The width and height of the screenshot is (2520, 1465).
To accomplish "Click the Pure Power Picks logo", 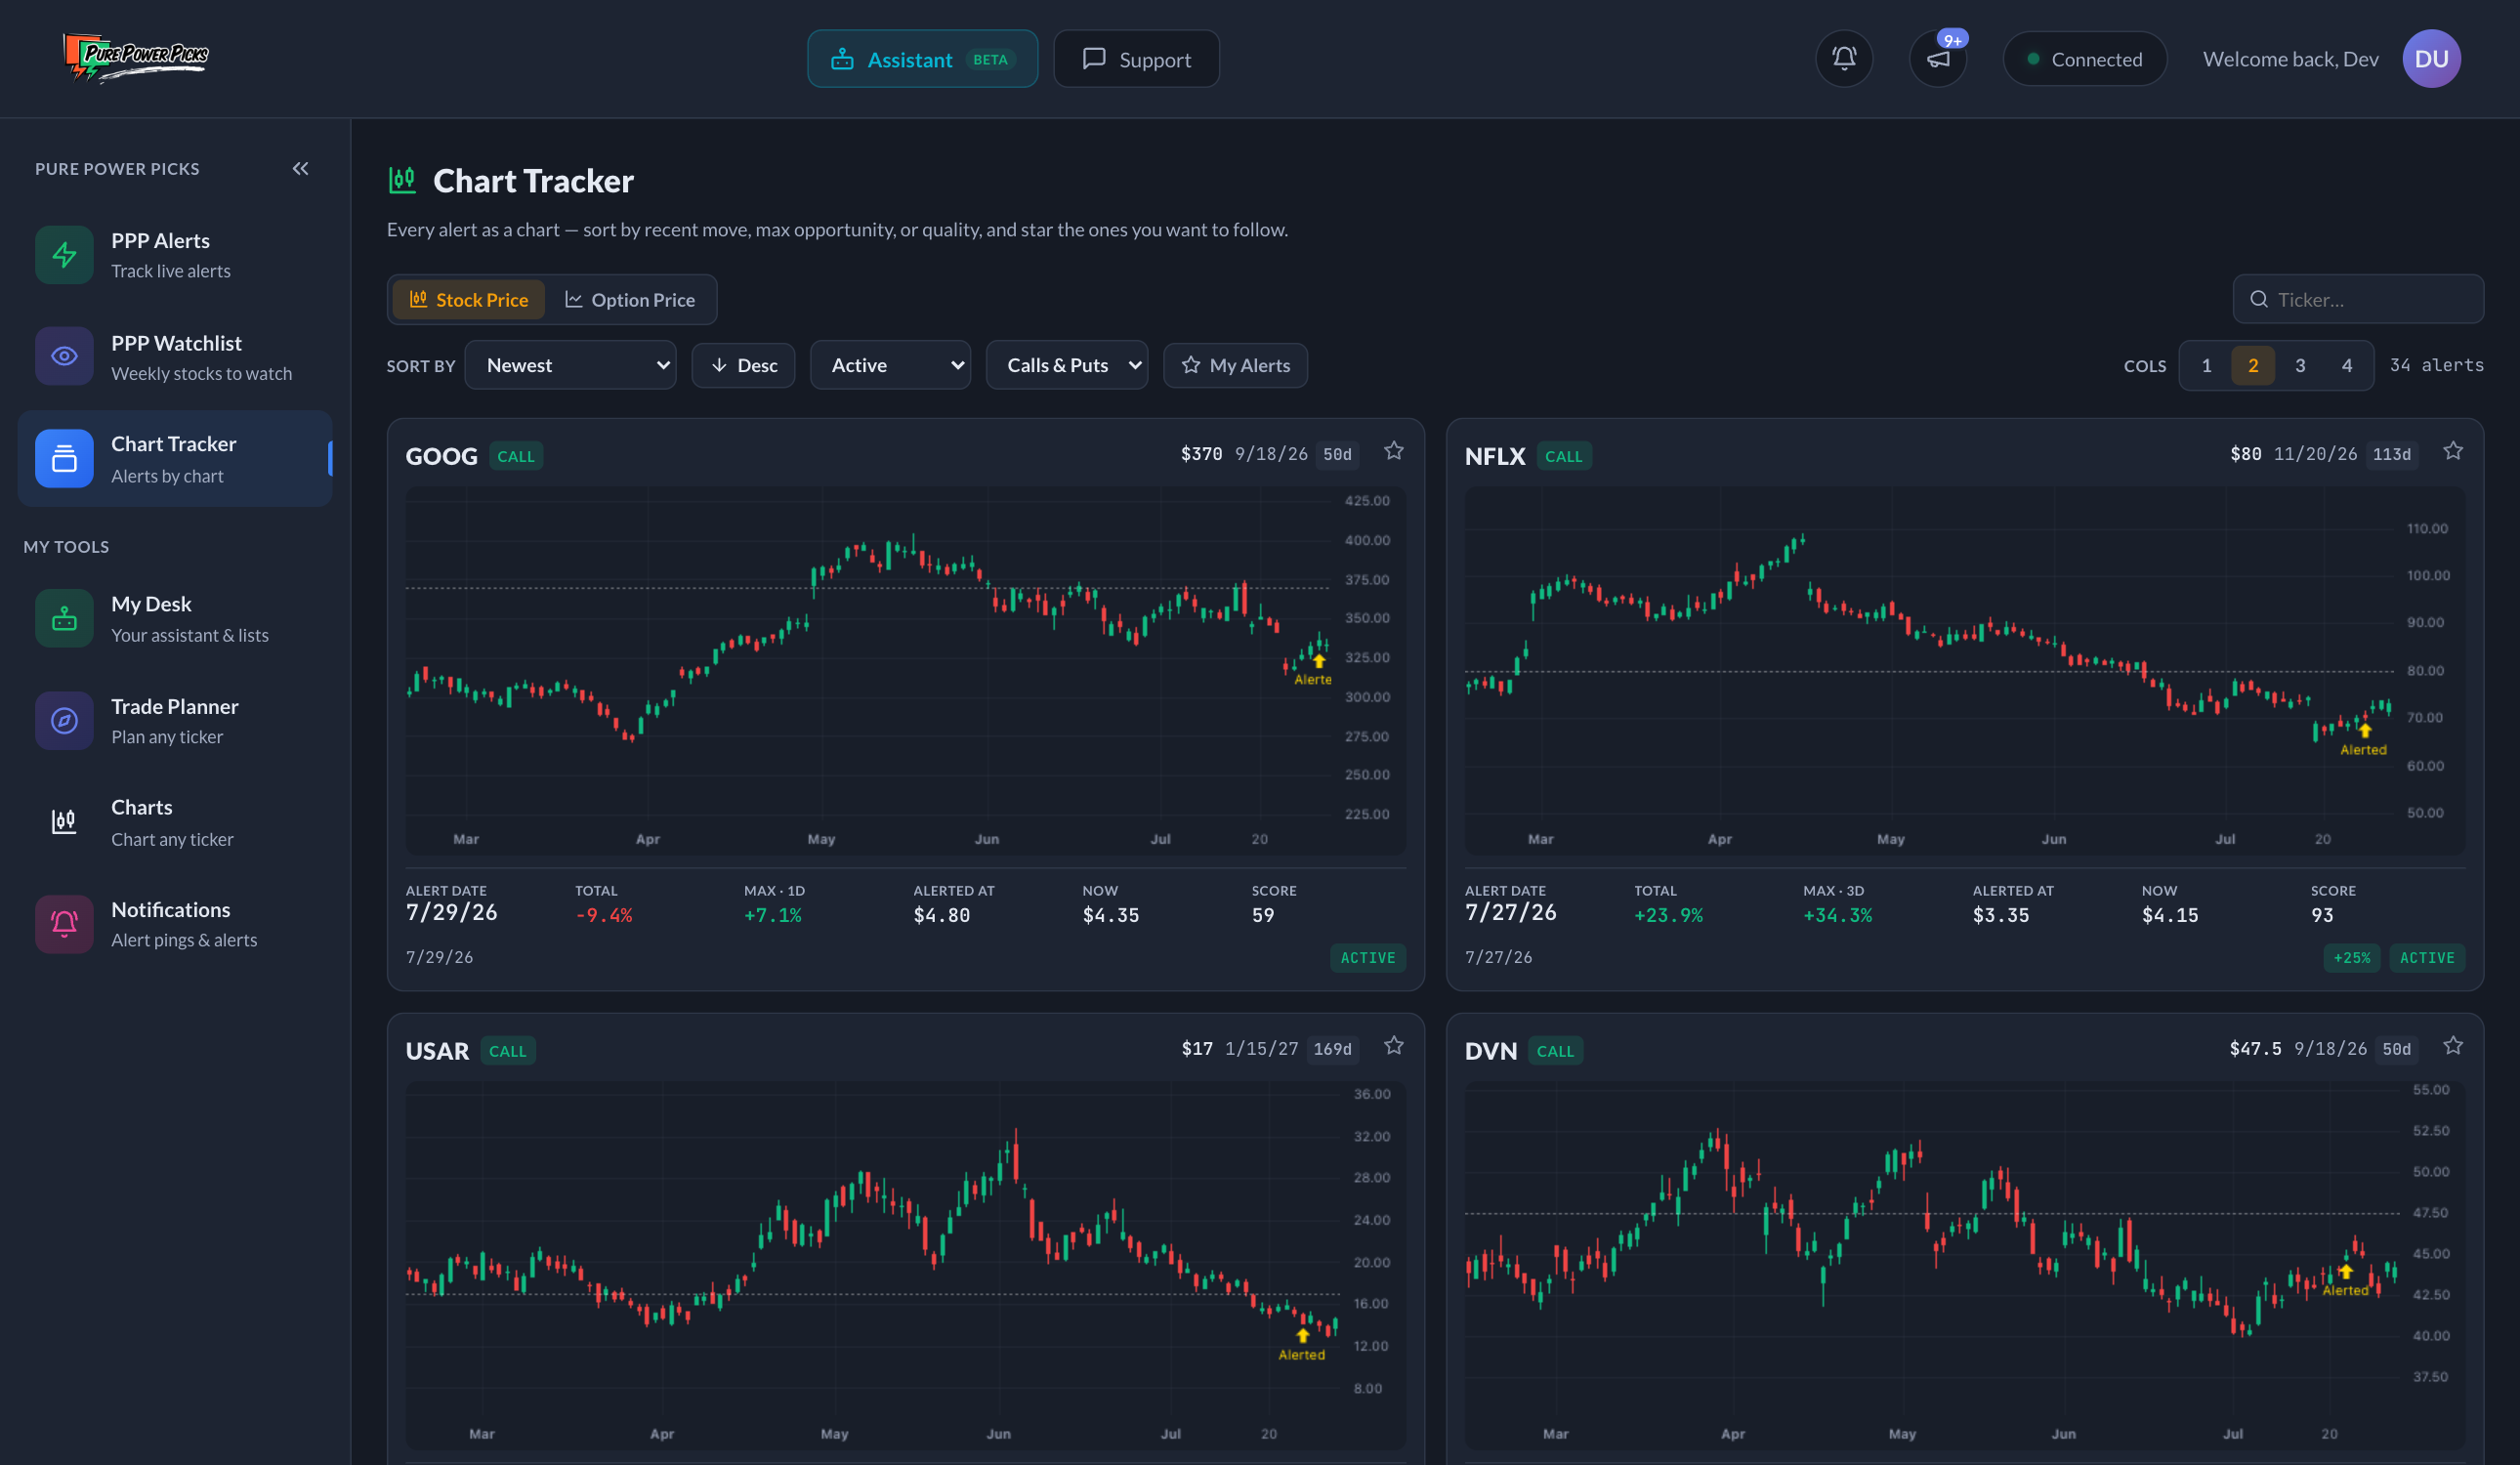I will (135, 57).
